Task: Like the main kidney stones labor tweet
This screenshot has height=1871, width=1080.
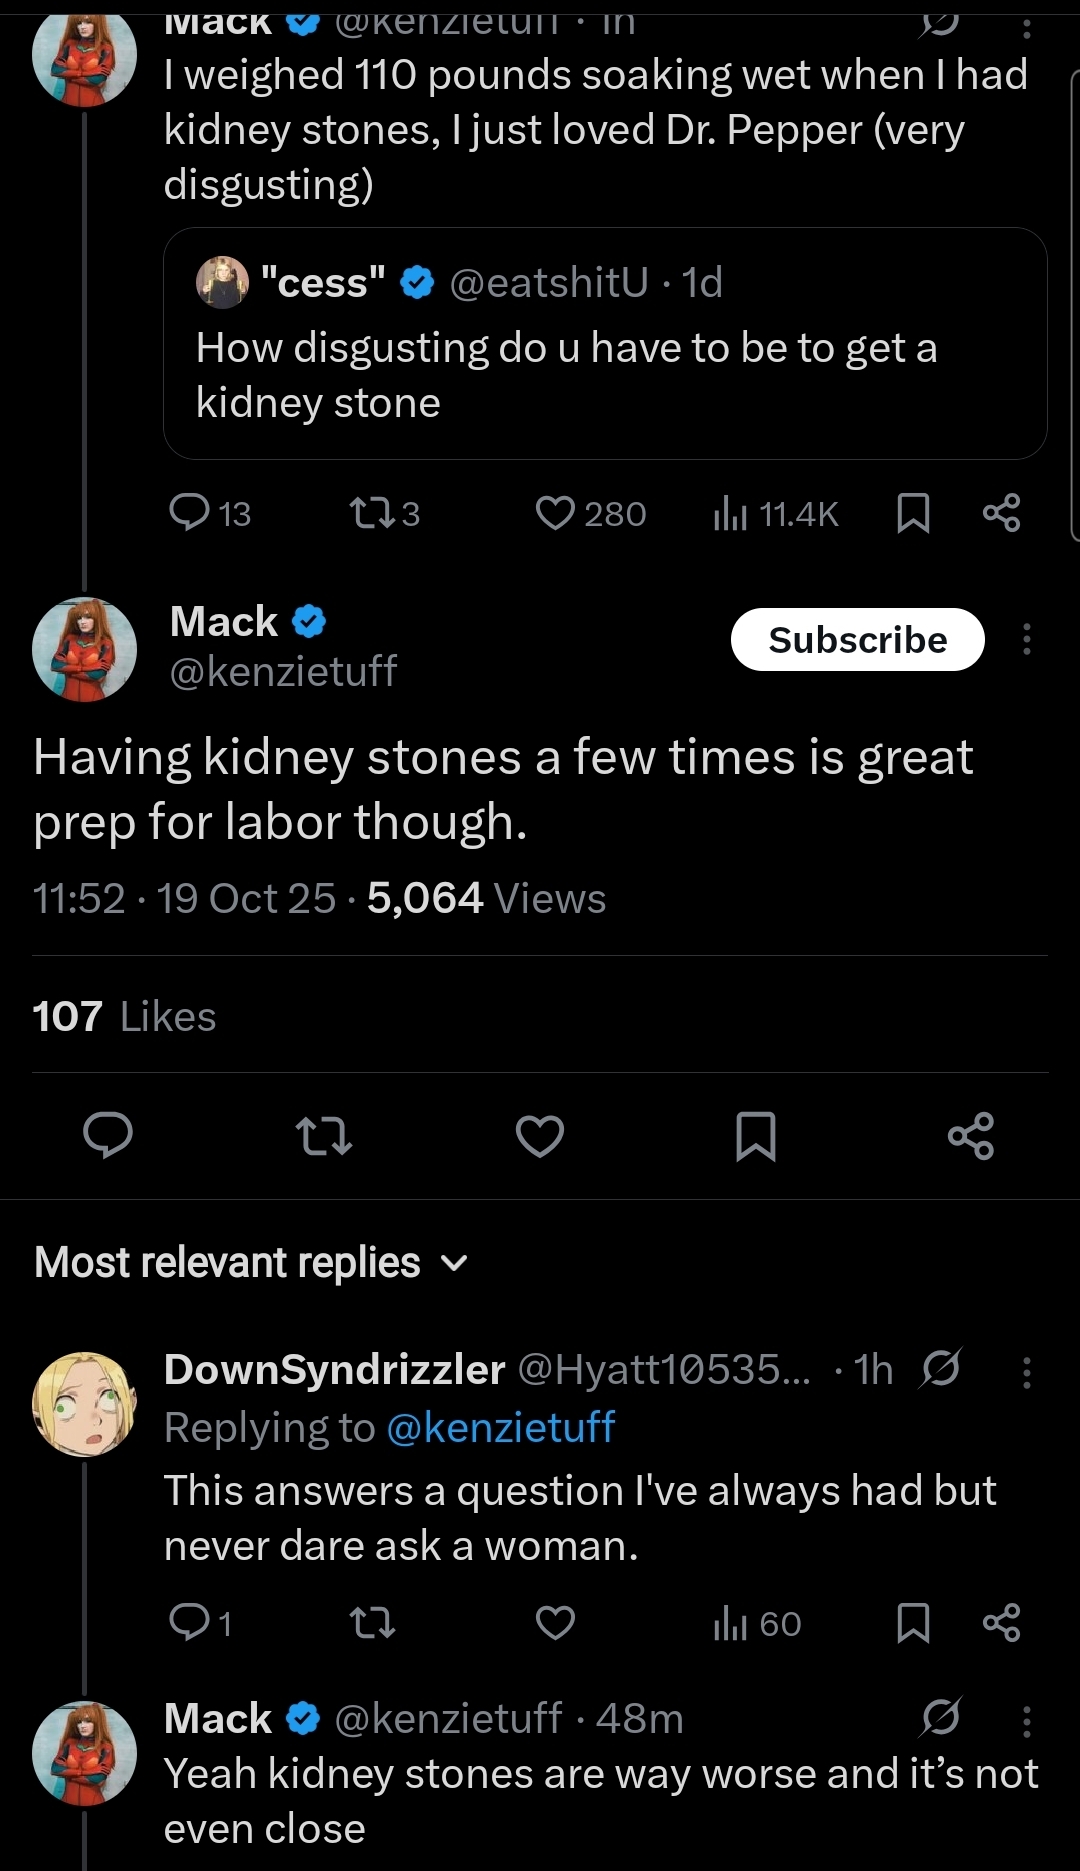Action: [x=540, y=1136]
